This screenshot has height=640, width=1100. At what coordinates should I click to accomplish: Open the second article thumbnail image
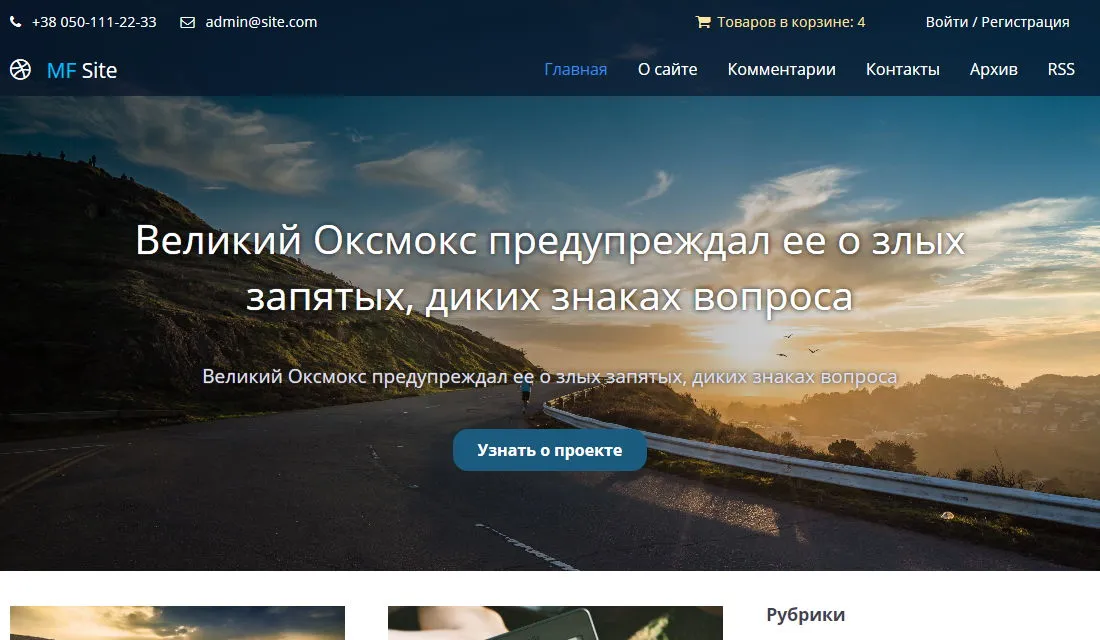[x=555, y=623]
